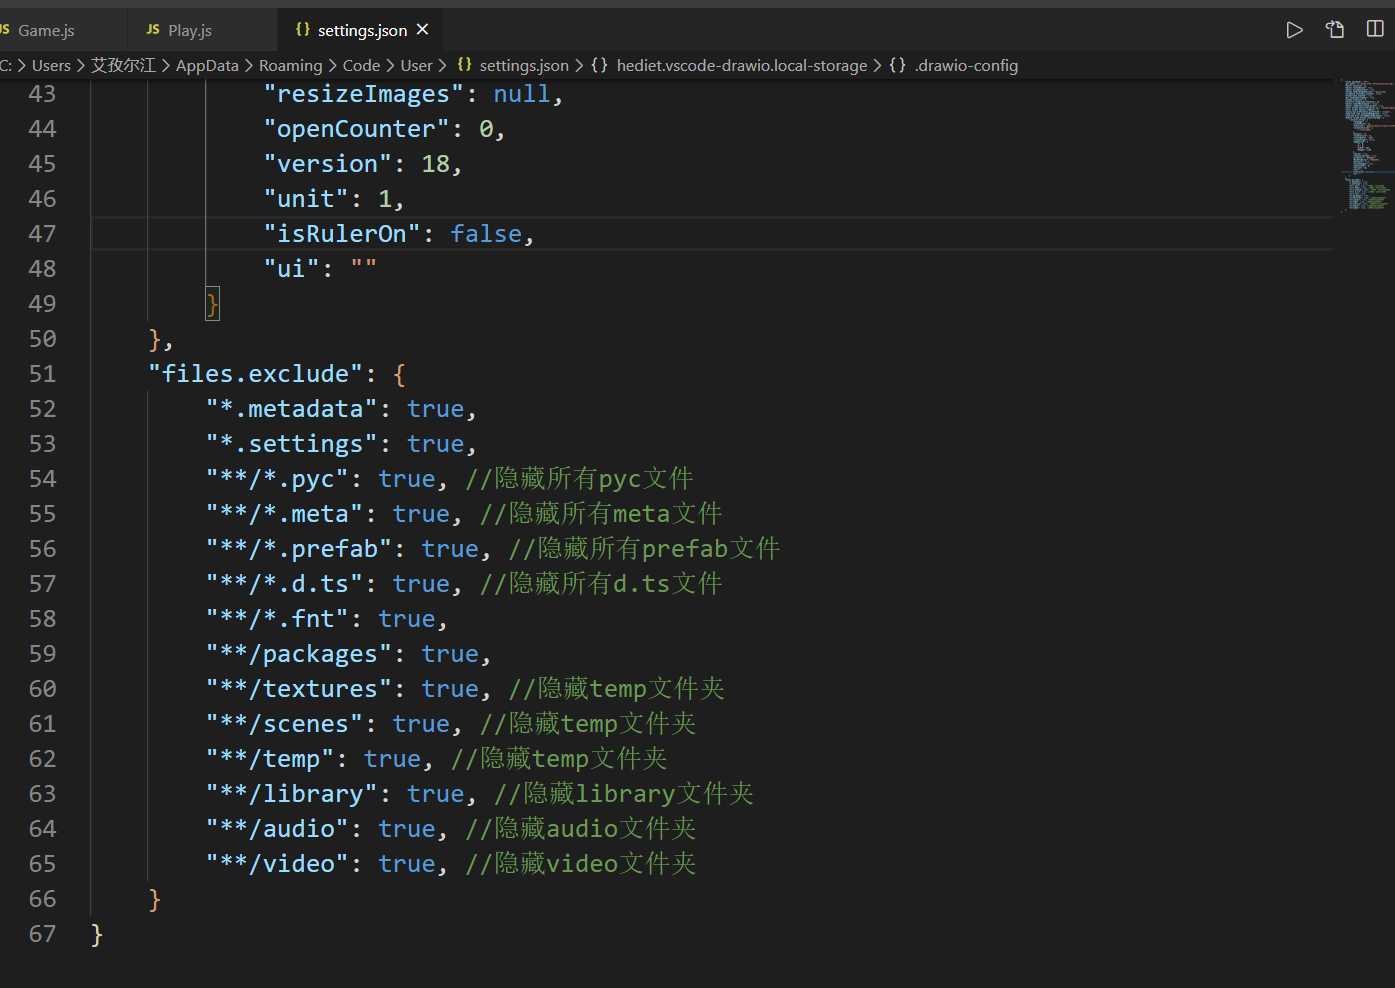
Task: Run the file with the play icon
Action: [x=1294, y=30]
